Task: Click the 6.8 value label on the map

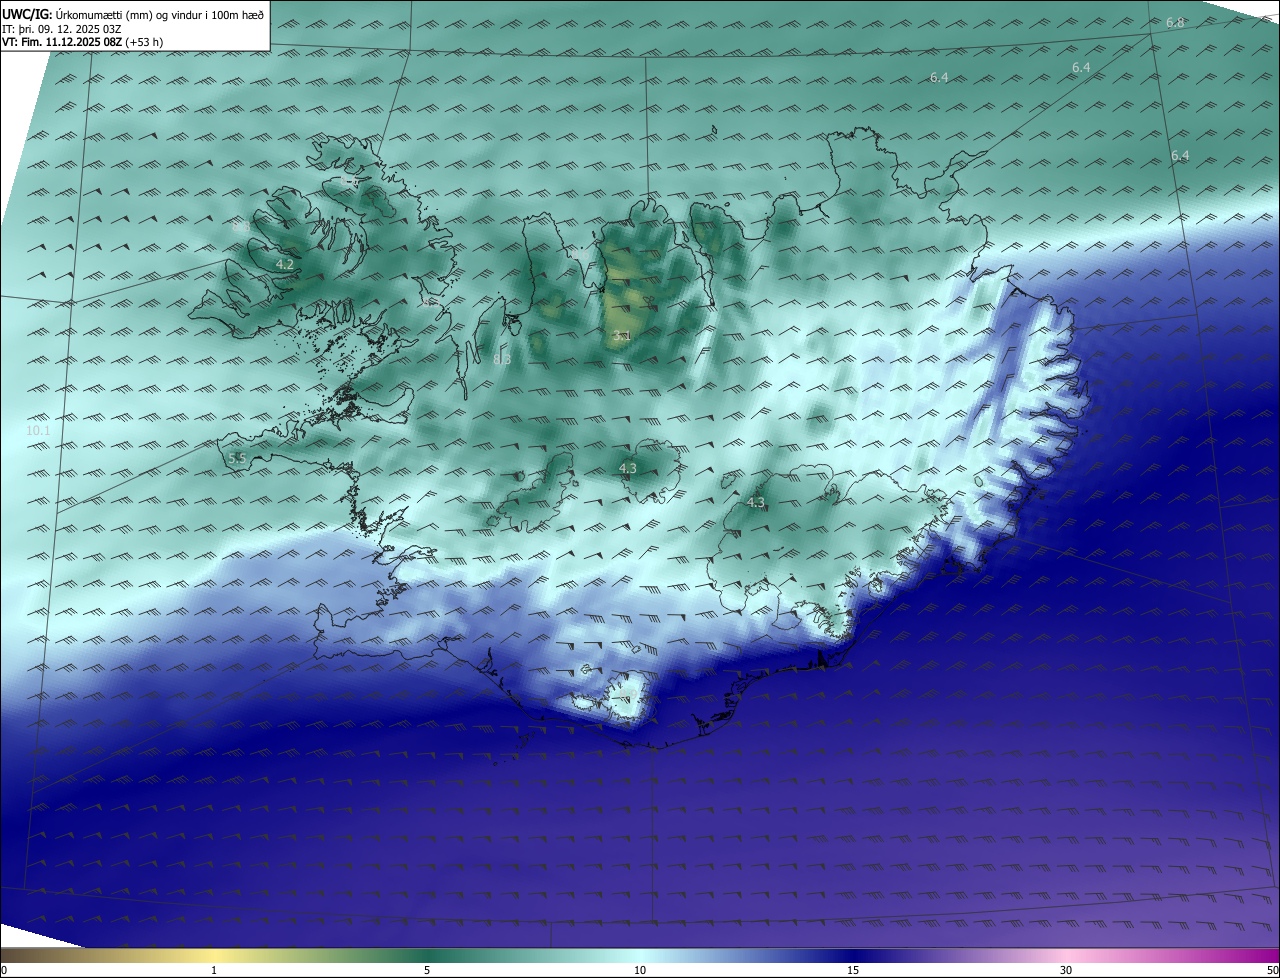Action: tap(1175, 22)
